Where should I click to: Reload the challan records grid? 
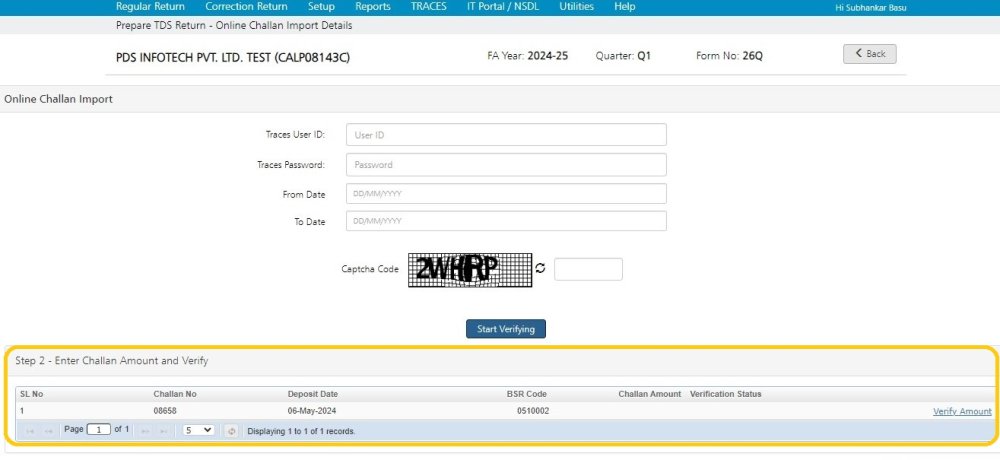pyautogui.click(x=232, y=431)
